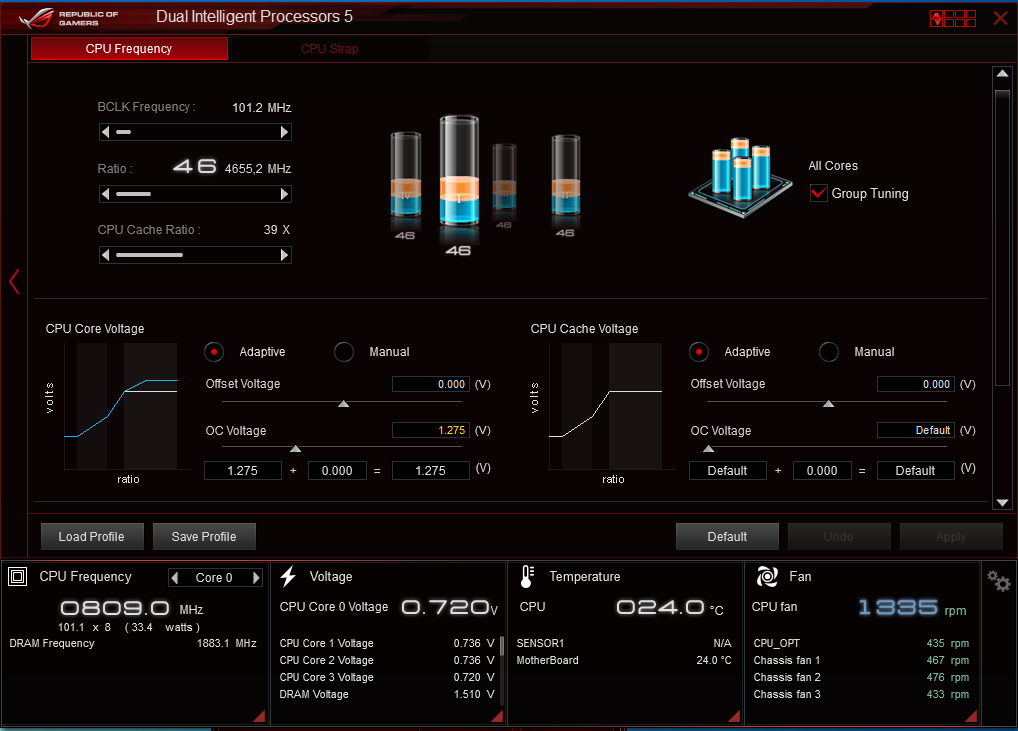Select Manual mode for CPU Core Voltage

point(343,352)
